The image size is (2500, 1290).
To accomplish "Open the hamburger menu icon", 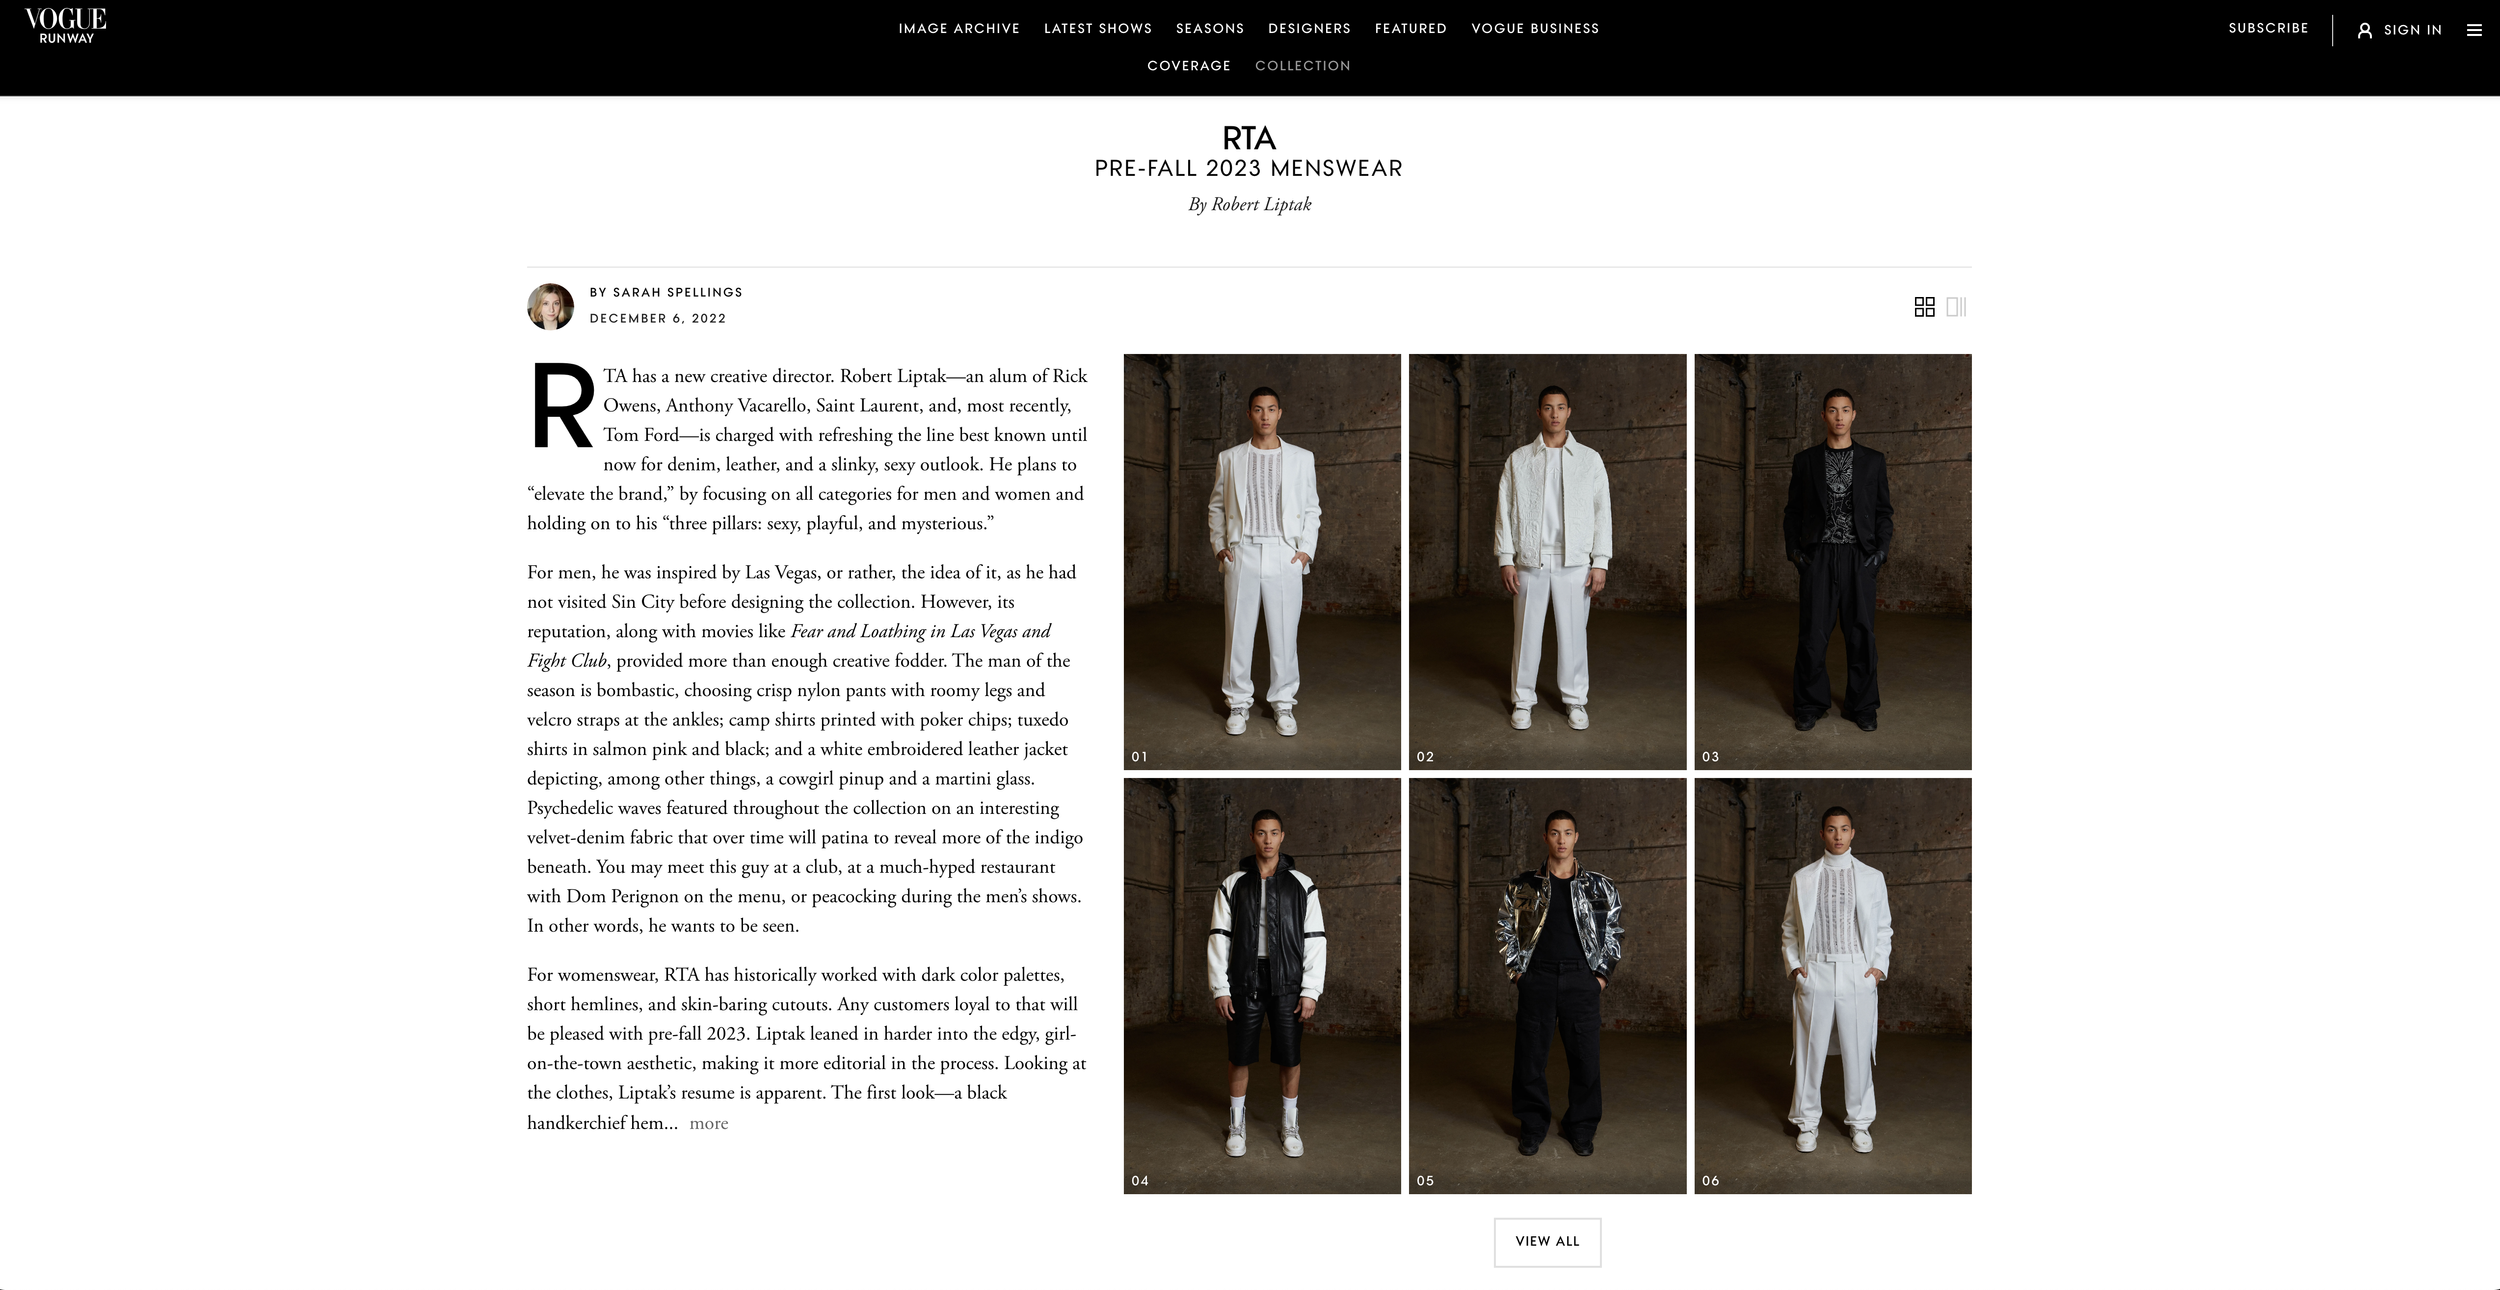I will tap(2474, 30).
